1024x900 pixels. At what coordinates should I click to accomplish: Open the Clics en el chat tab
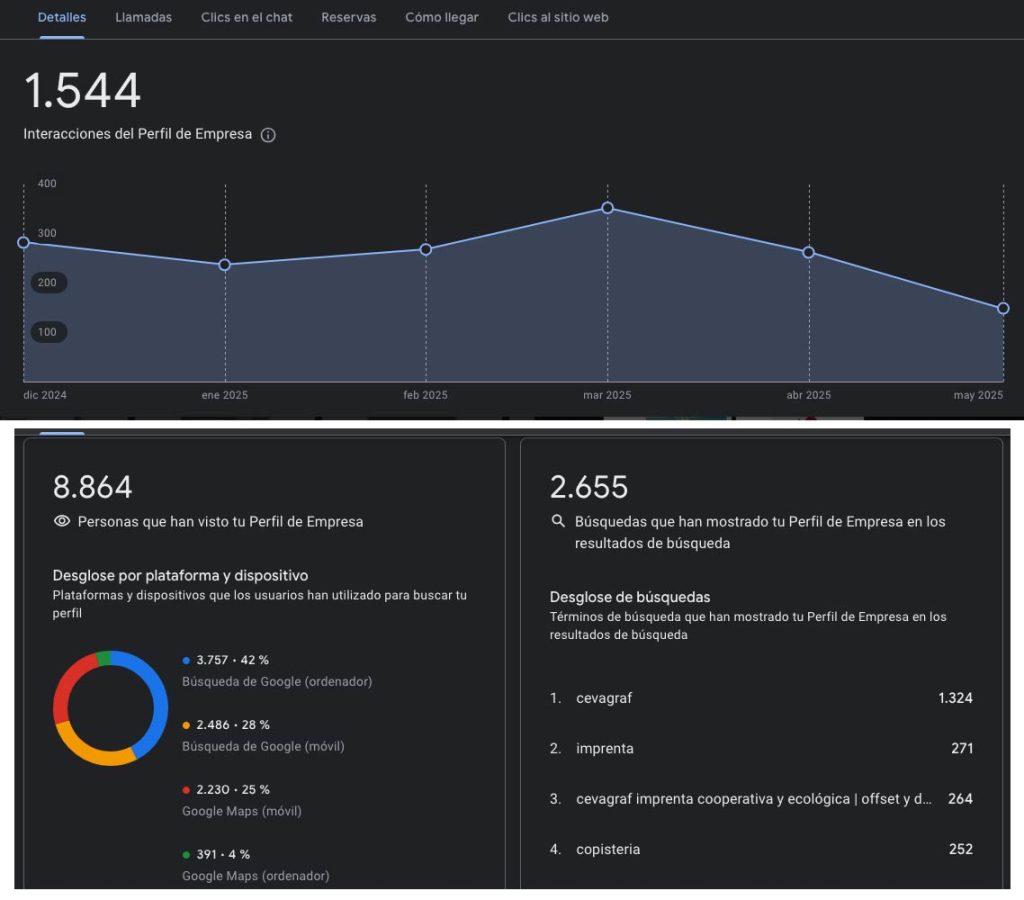(247, 17)
